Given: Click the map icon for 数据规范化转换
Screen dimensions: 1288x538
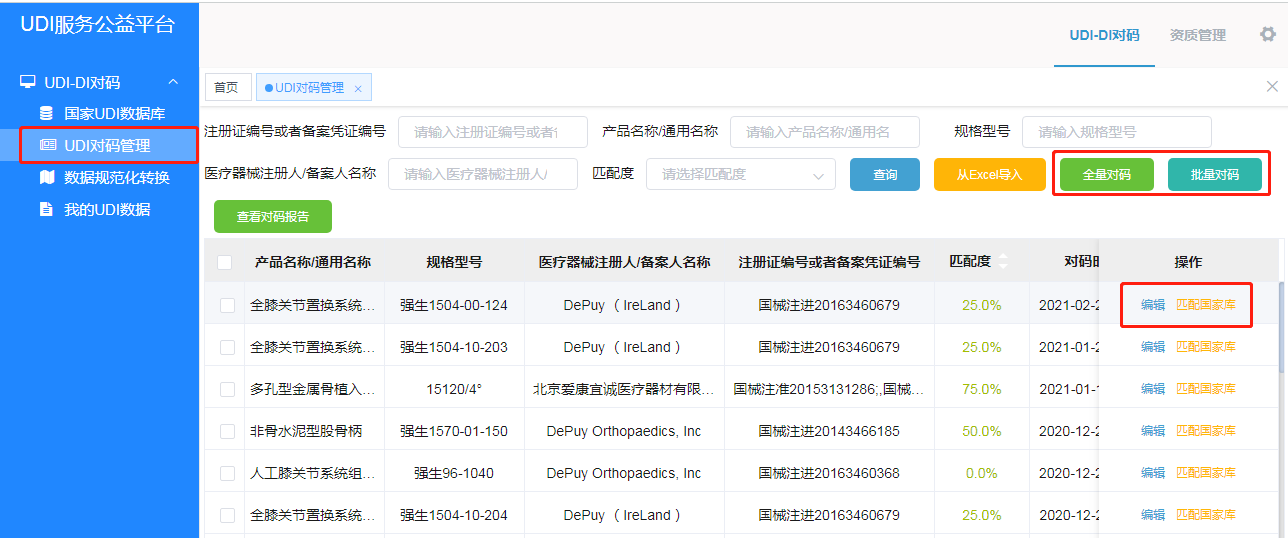Looking at the screenshot, I should 46,177.
